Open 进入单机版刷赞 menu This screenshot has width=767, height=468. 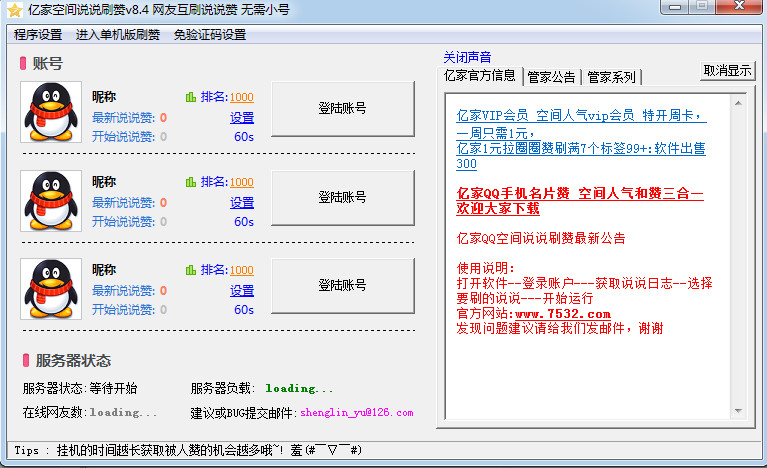coord(118,35)
